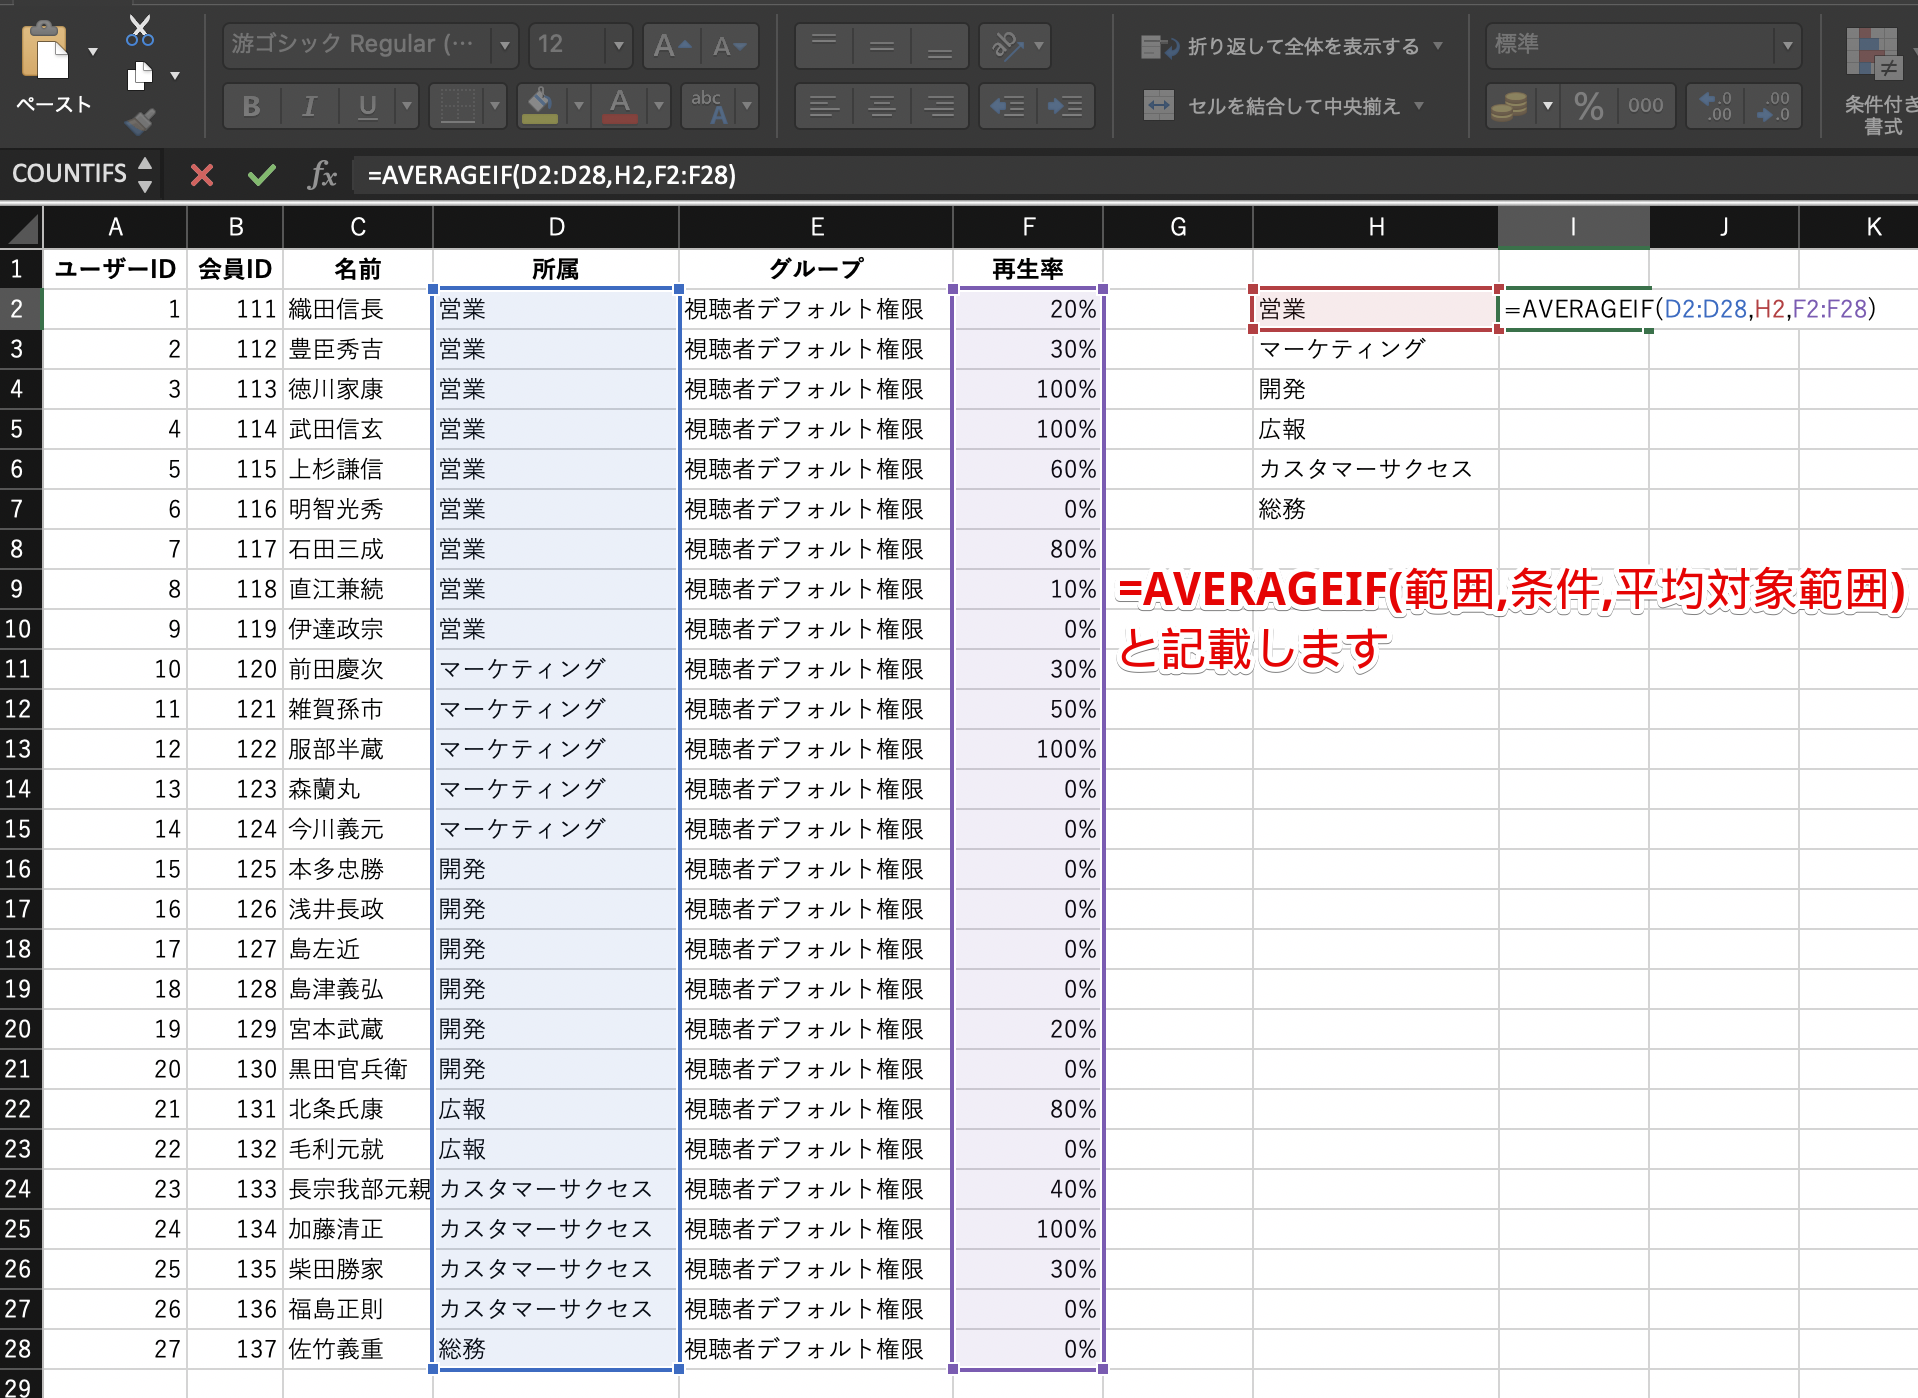Click the name 織田信長
Image resolution: width=1918 pixels, height=1398 pixels.
click(336, 309)
